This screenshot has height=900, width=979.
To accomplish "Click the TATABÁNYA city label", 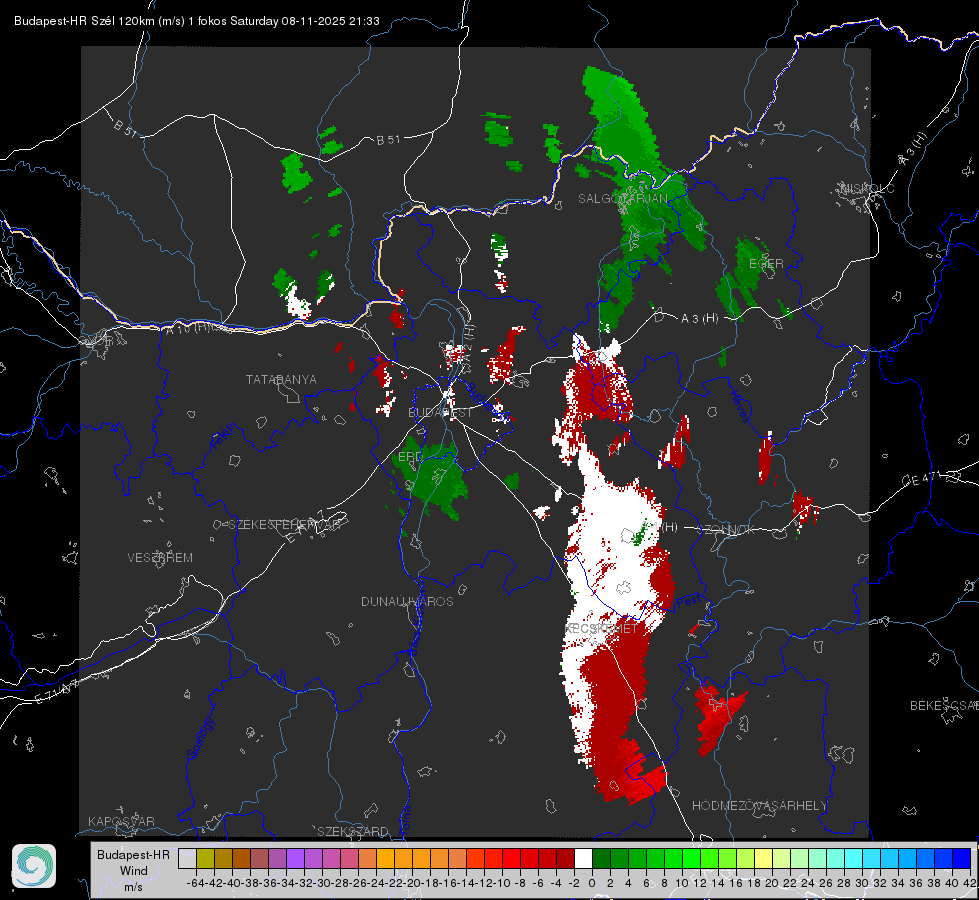I will tap(281, 380).
